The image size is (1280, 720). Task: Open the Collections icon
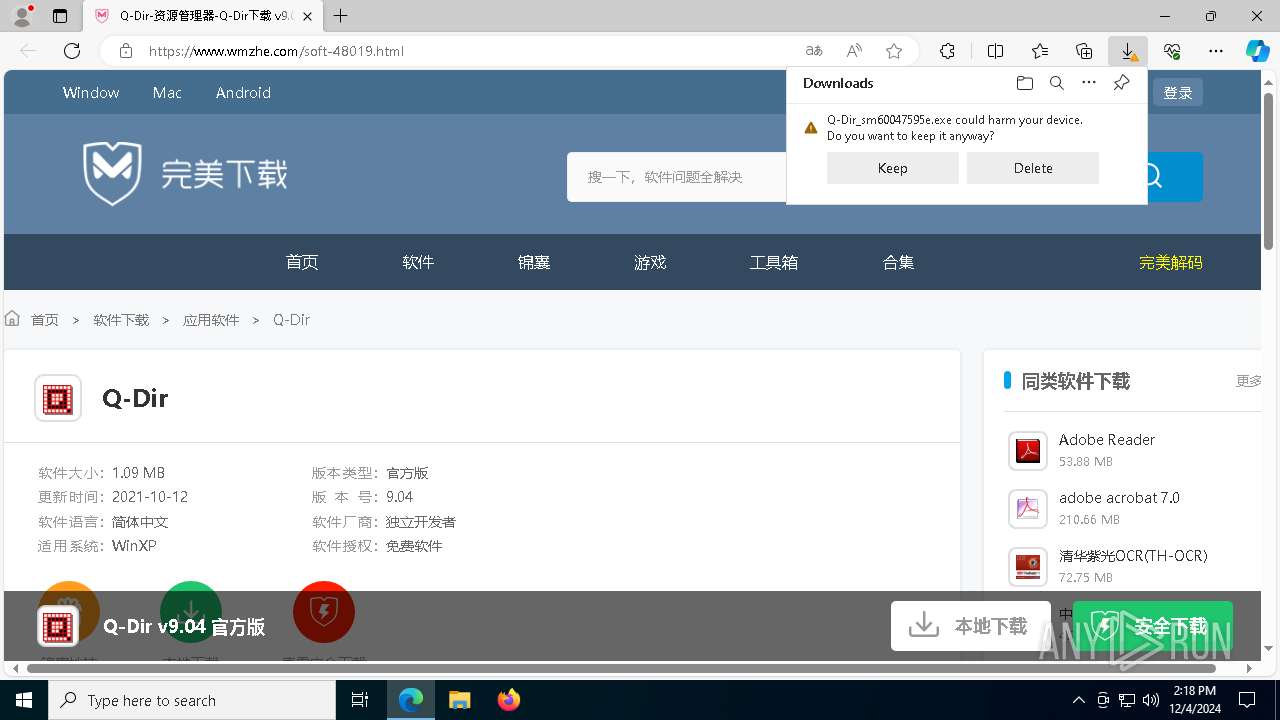coord(1084,51)
